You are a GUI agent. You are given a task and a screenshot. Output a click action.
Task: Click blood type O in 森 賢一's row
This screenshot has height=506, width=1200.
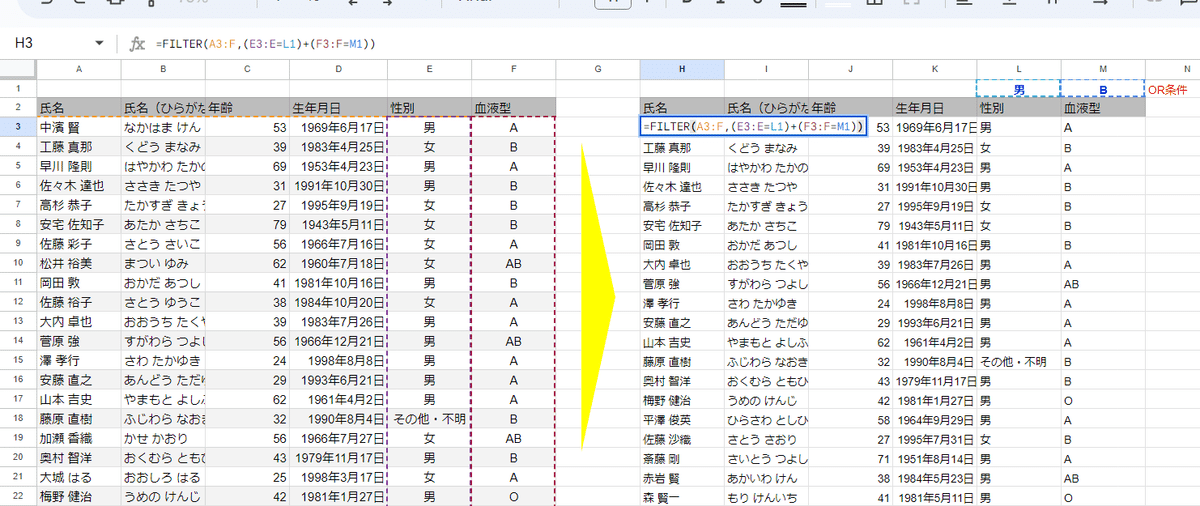(x=1068, y=496)
